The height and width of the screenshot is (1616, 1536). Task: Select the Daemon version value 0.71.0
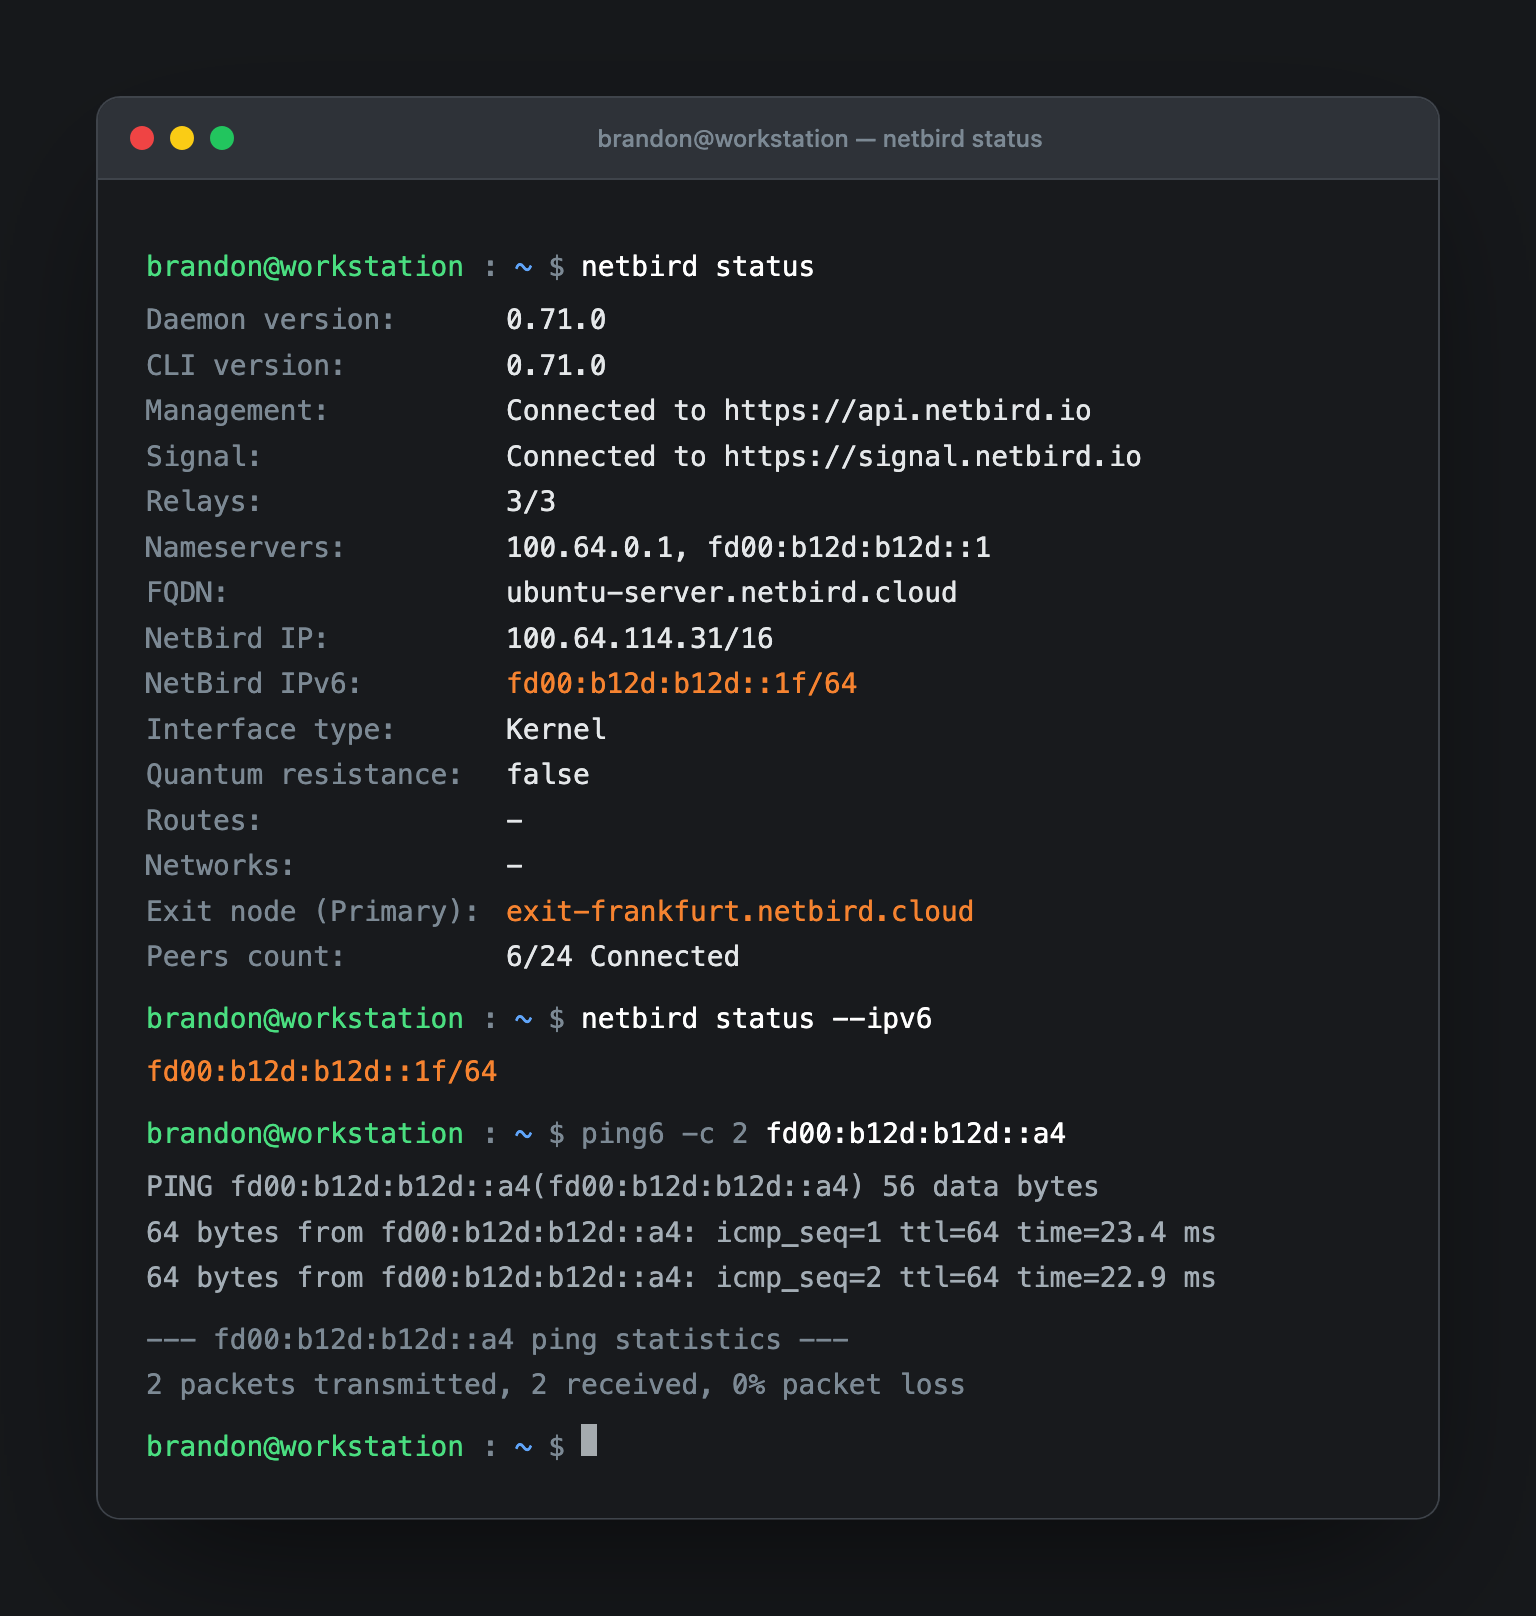pyautogui.click(x=556, y=320)
